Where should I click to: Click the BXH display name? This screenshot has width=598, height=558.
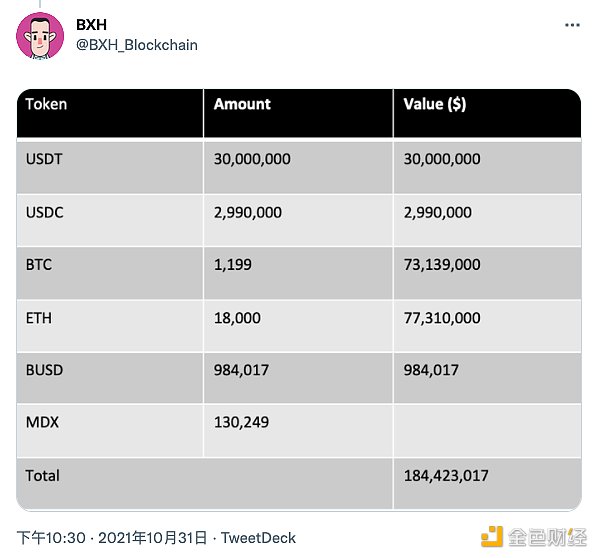coord(91,25)
